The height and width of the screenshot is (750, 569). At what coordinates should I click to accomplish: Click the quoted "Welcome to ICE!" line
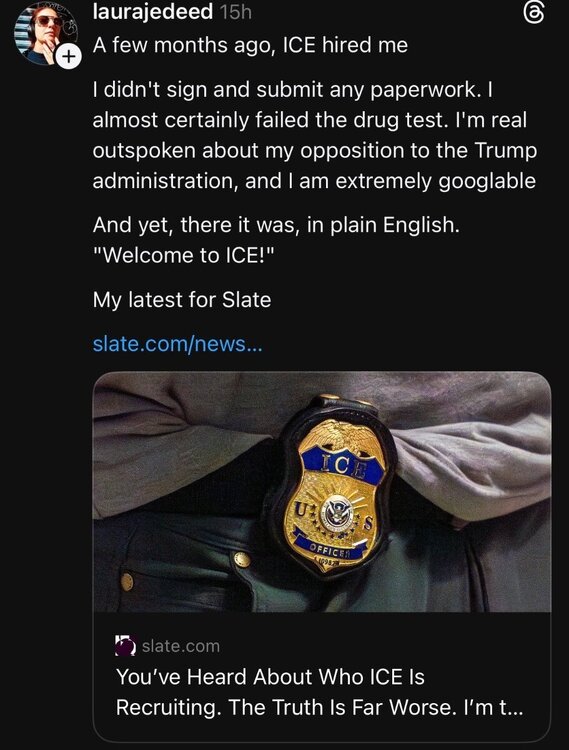coord(184,255)
